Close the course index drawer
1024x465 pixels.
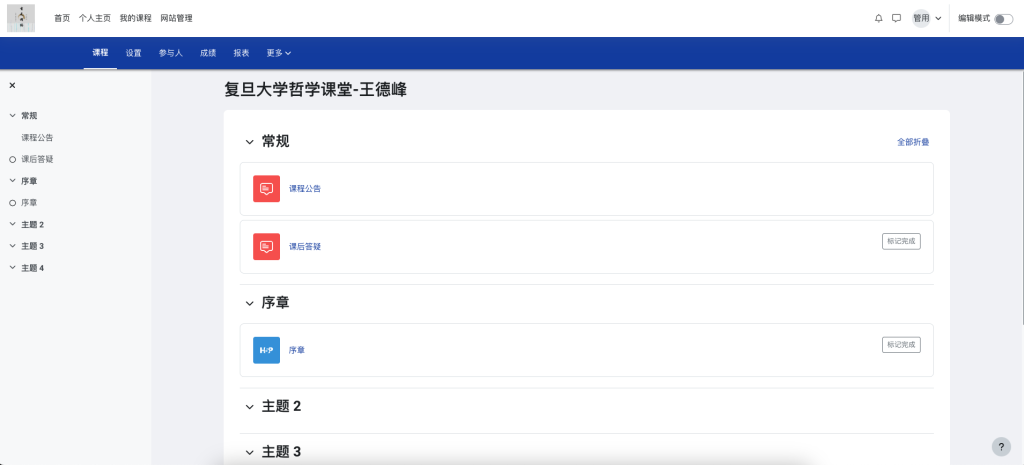click(12, 86)
